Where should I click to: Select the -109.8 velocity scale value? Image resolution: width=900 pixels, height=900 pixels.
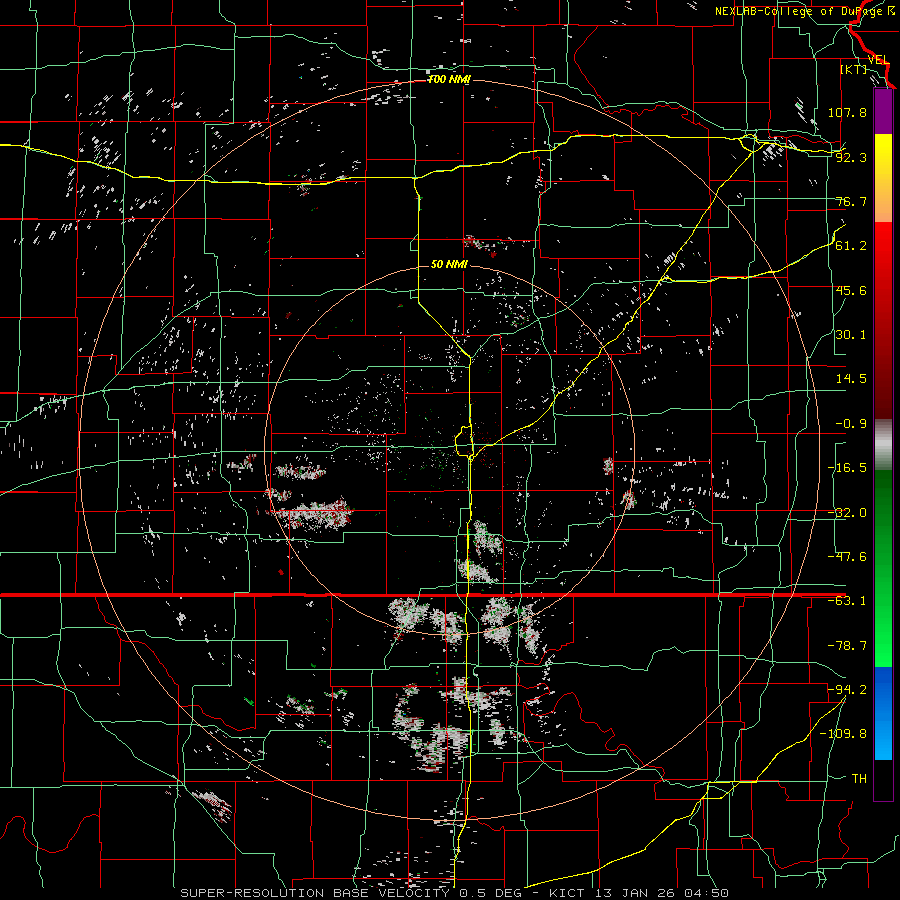[844, 734]
